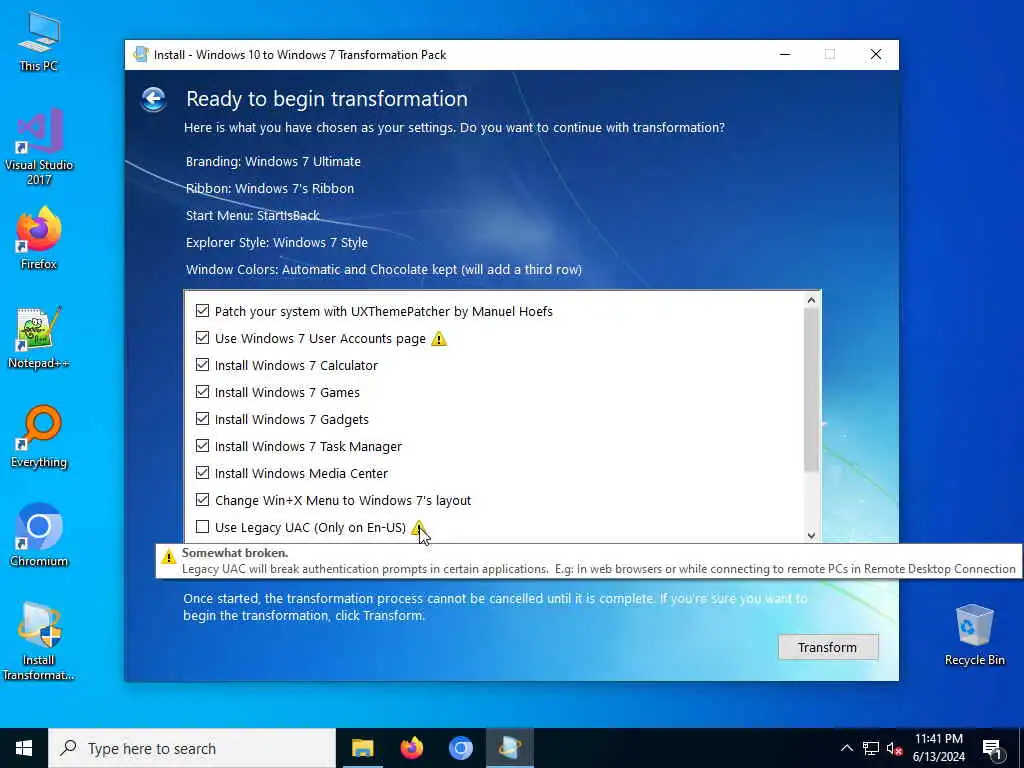This screenshot has height=768, width=1024.
Task: Uncheck Install Windows Media Center
Action: coord(202,473)
